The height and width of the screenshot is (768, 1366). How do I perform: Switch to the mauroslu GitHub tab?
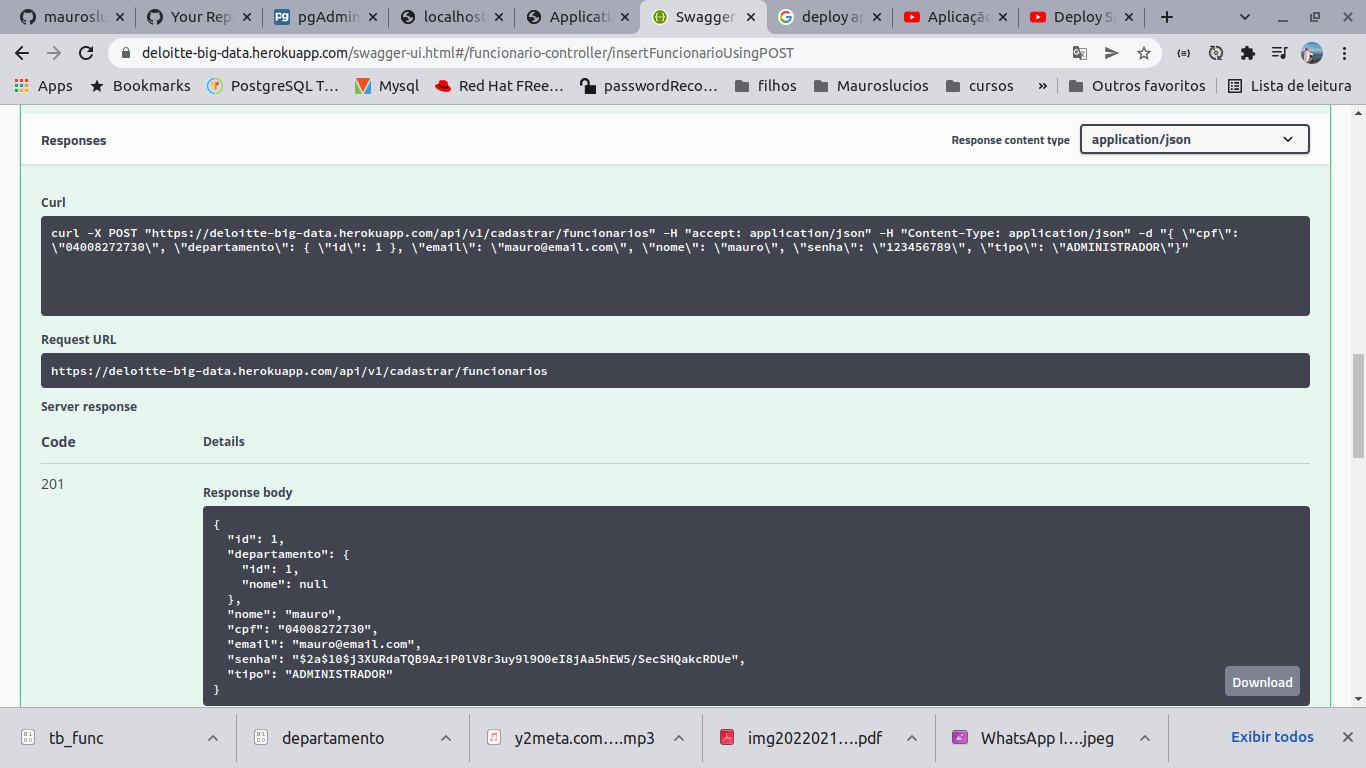[70, 17]
